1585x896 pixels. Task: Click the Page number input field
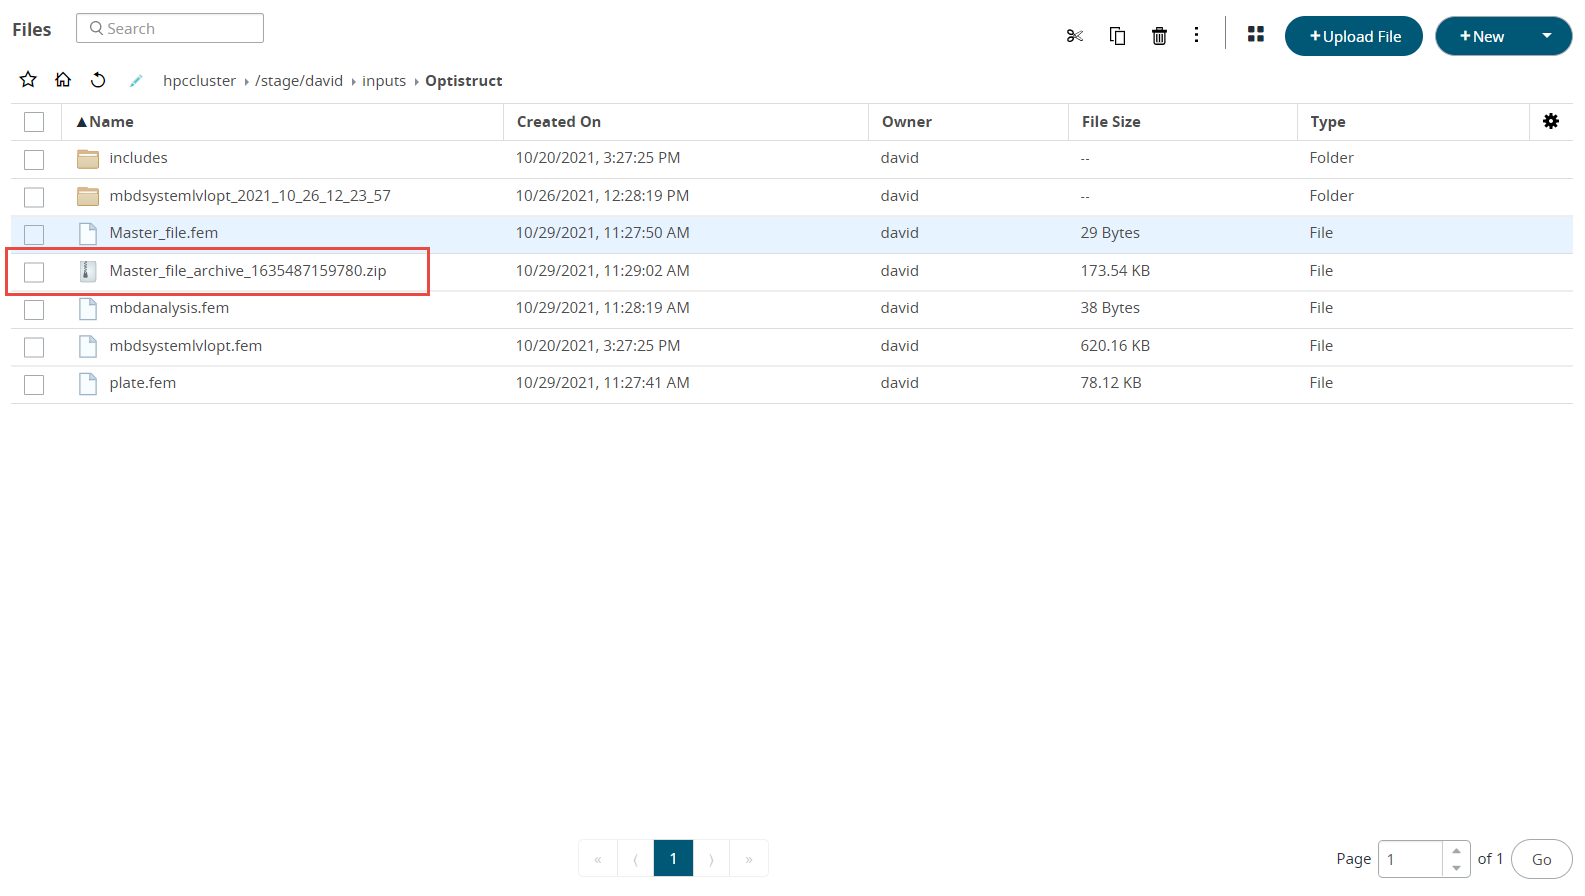pyautogui.click(x=1411, y=859)
